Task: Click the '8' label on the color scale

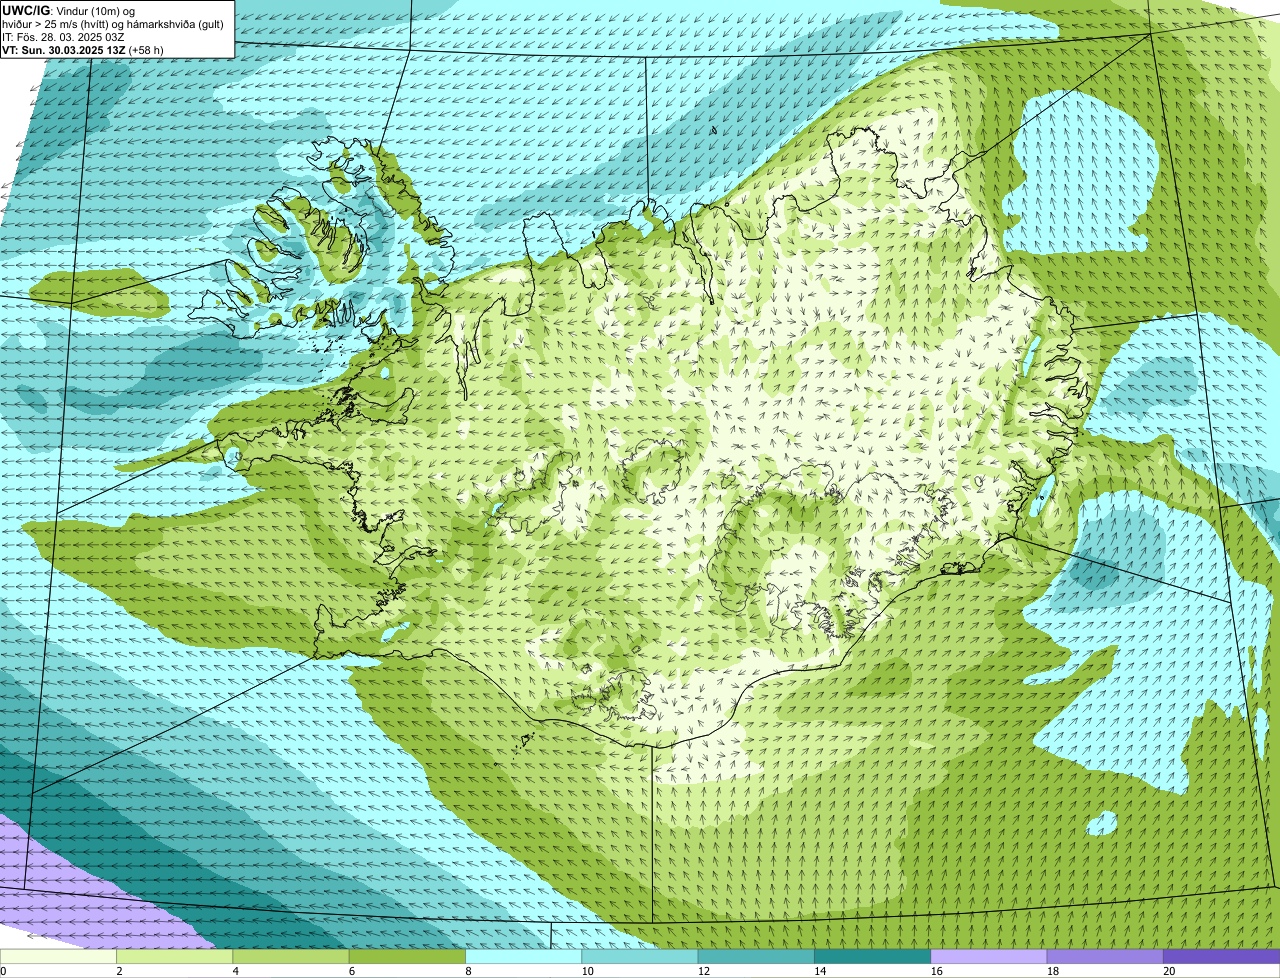Action: point(468,971)
